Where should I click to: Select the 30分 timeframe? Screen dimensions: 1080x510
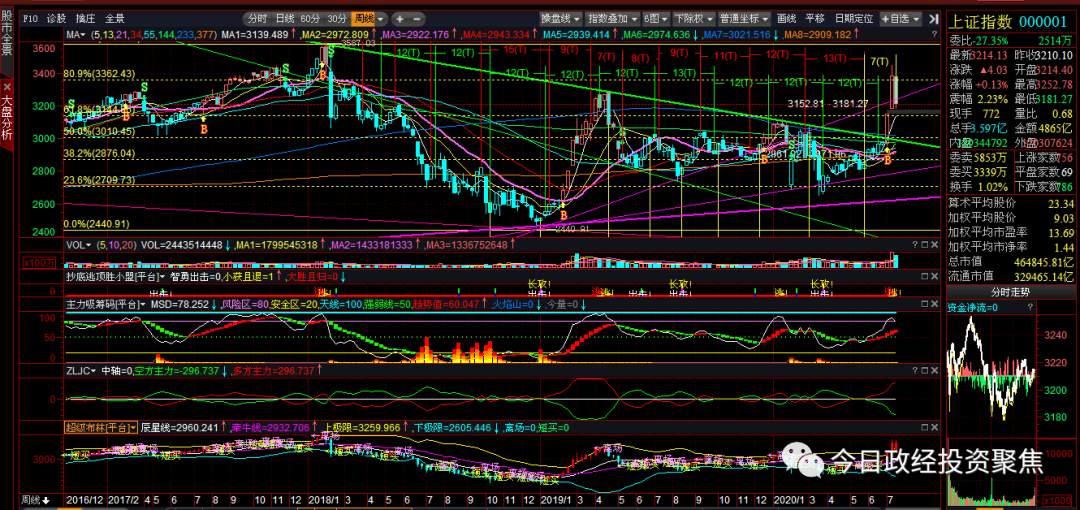(337, 19)
